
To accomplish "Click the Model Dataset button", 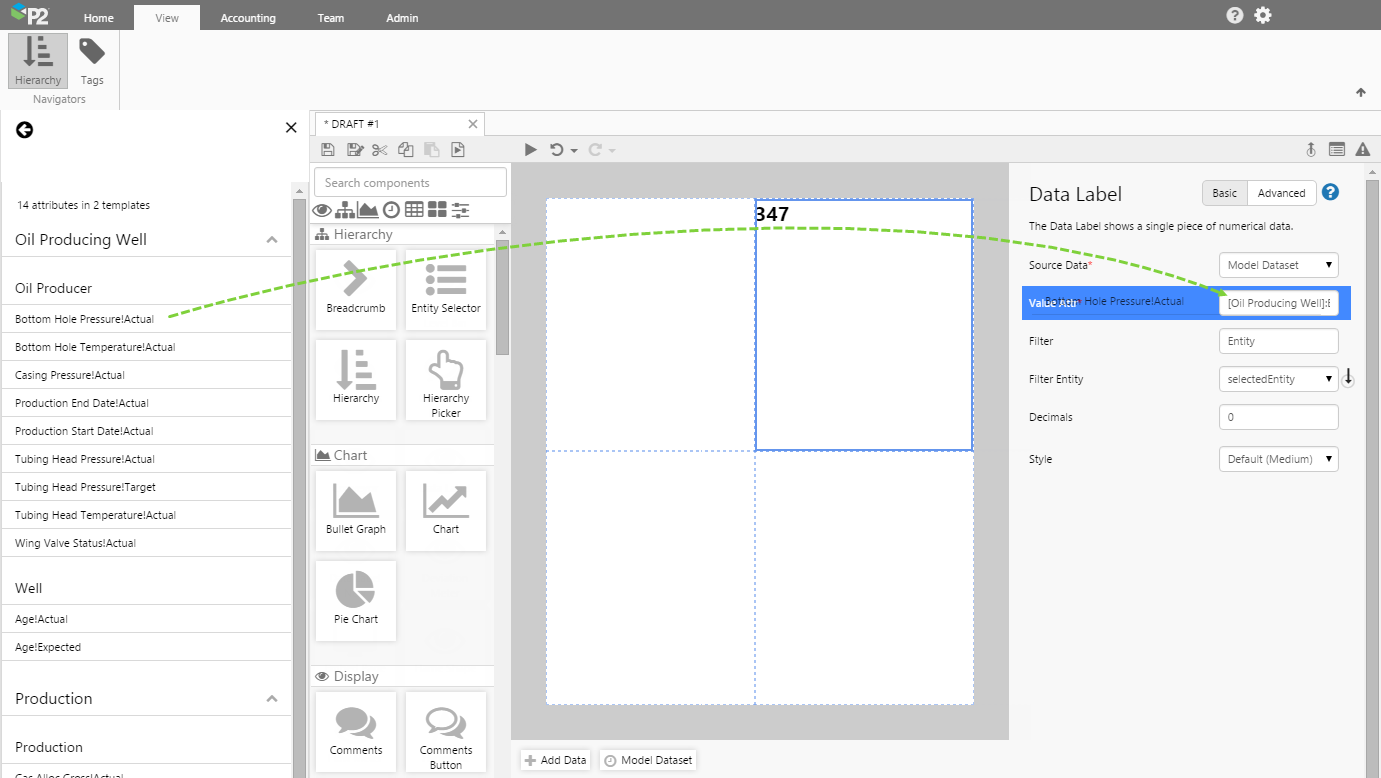I will (648, 760).
